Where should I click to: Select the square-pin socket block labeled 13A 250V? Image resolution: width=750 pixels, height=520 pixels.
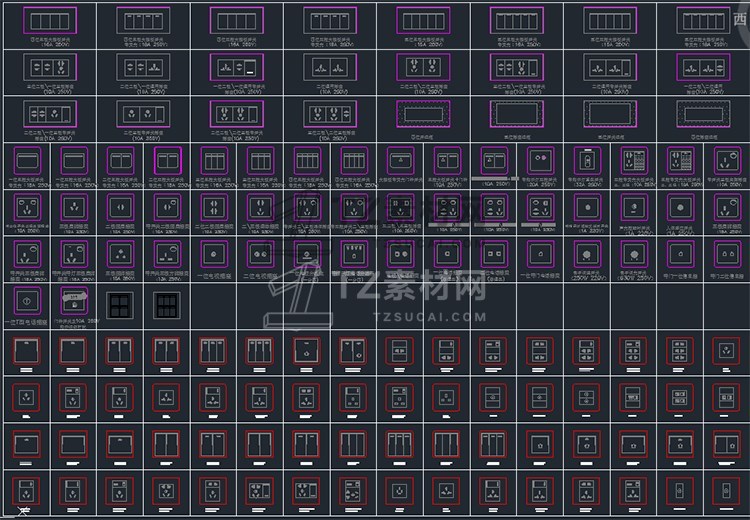(x=167, y=254)
